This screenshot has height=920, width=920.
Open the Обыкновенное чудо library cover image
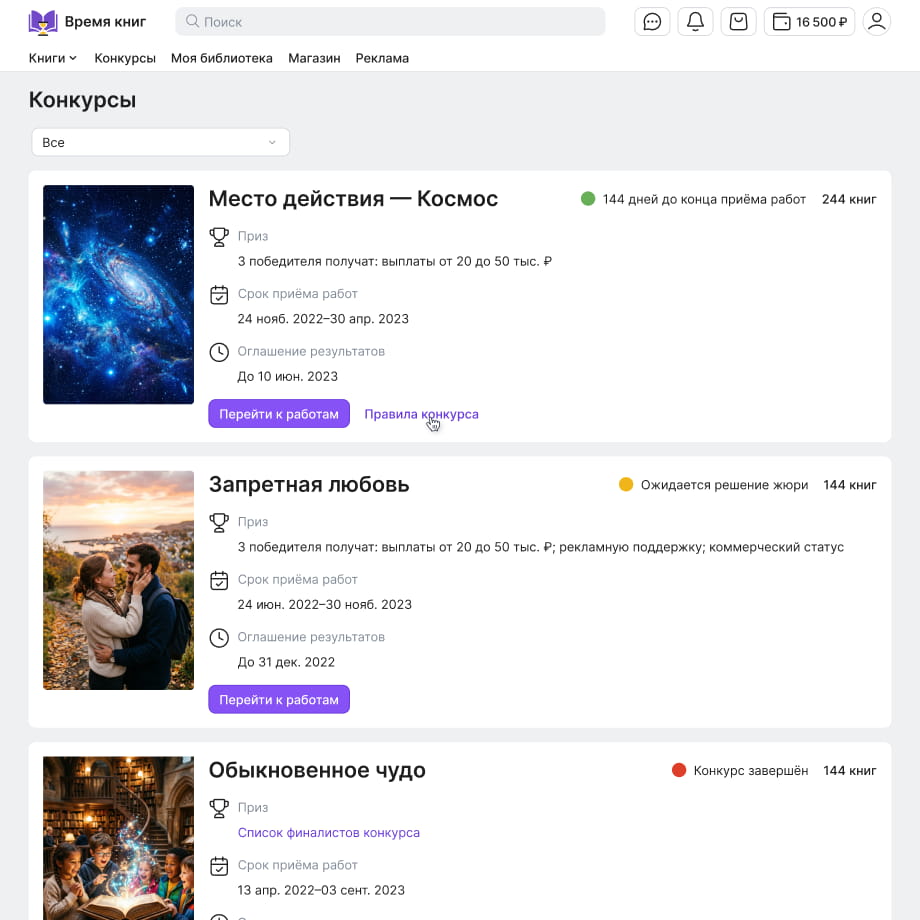pyautogui.click(x=119, y=838)
